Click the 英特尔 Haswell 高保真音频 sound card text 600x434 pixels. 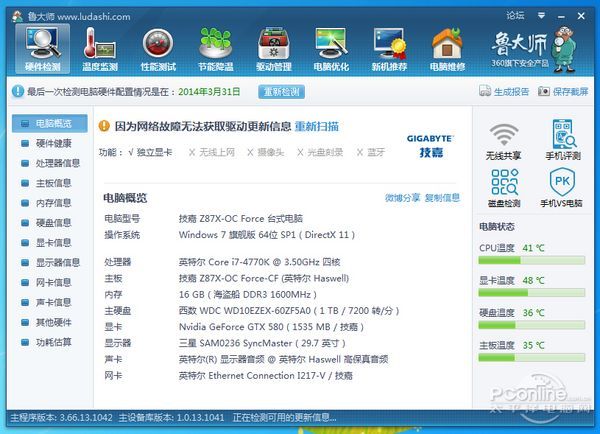[x=283, y=359]
